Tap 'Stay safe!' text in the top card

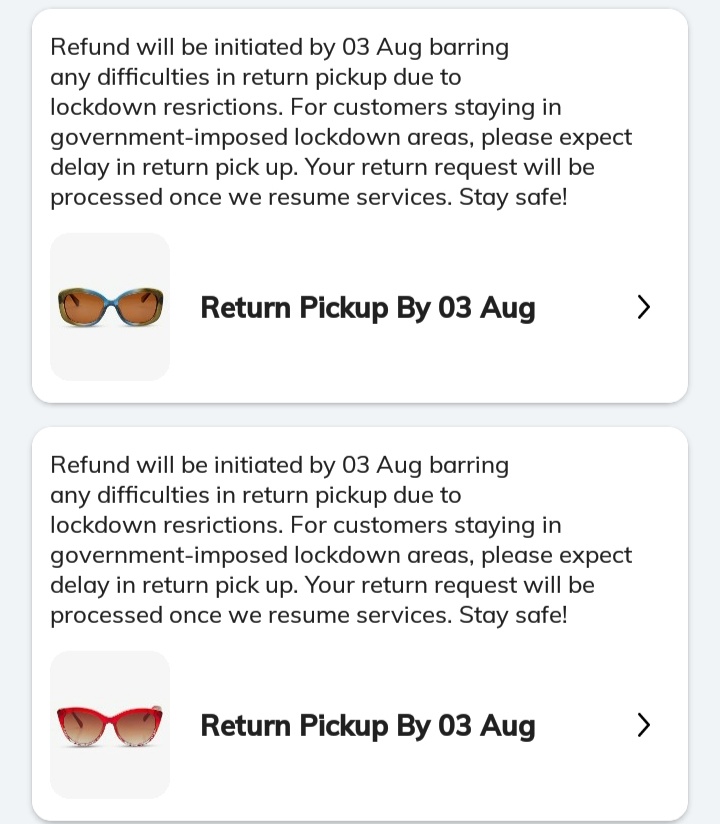[x=513, y=197]
